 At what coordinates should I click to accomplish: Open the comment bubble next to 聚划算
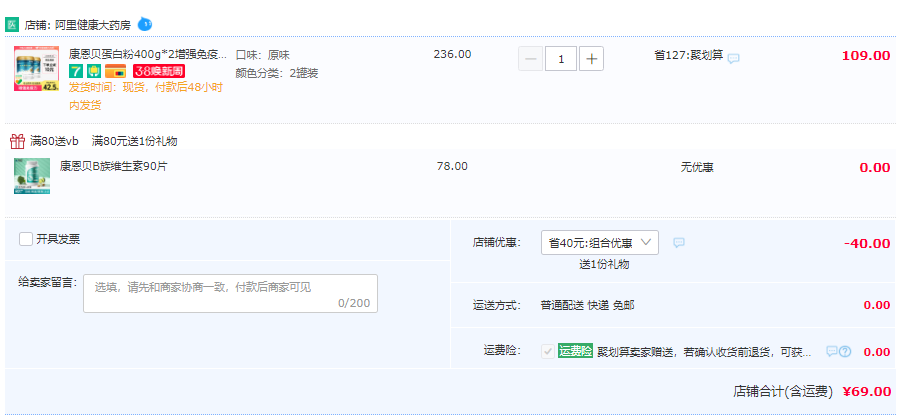734,58
